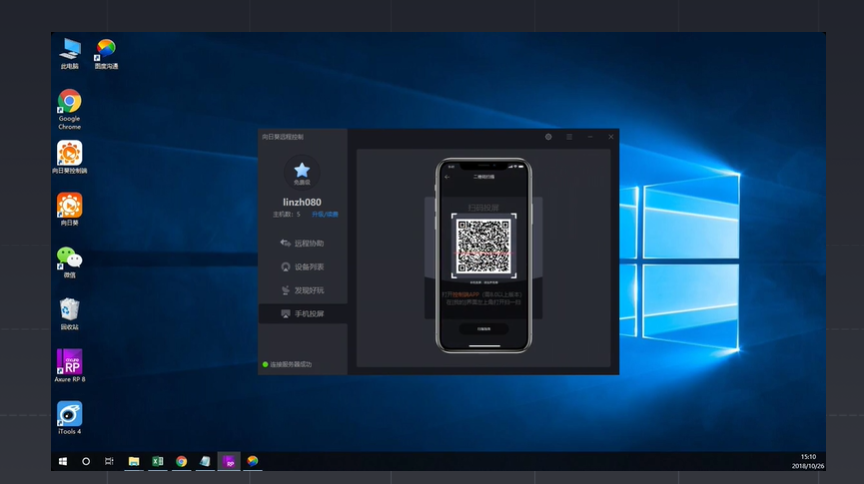Select 远程协助 (remote assistance) in the sidebar

point(303,243)
